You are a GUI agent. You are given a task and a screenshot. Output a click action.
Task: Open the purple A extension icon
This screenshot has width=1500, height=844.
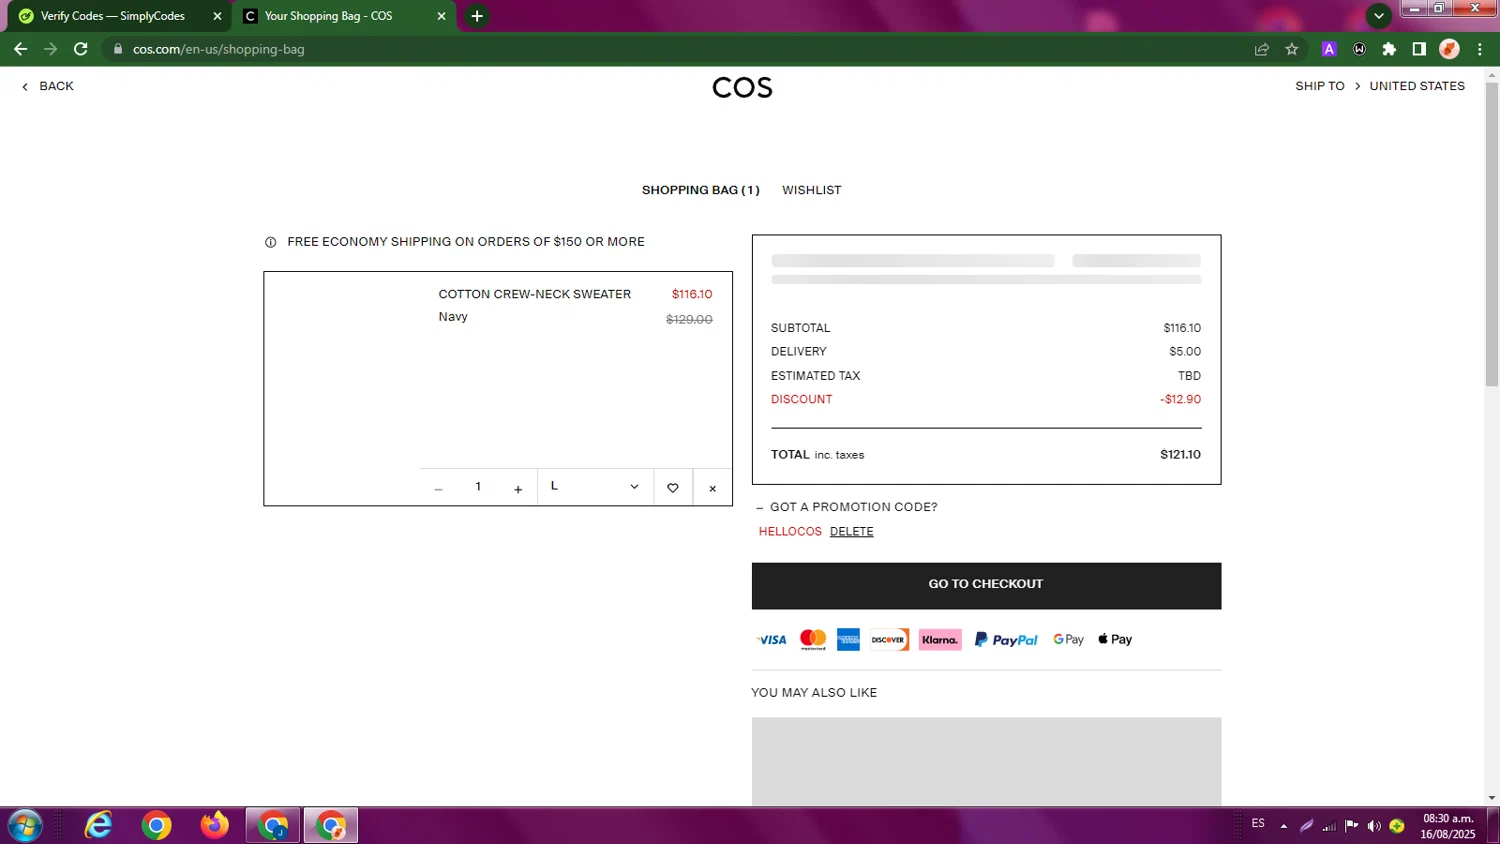pyautogui.click(x=1329, y=49)
